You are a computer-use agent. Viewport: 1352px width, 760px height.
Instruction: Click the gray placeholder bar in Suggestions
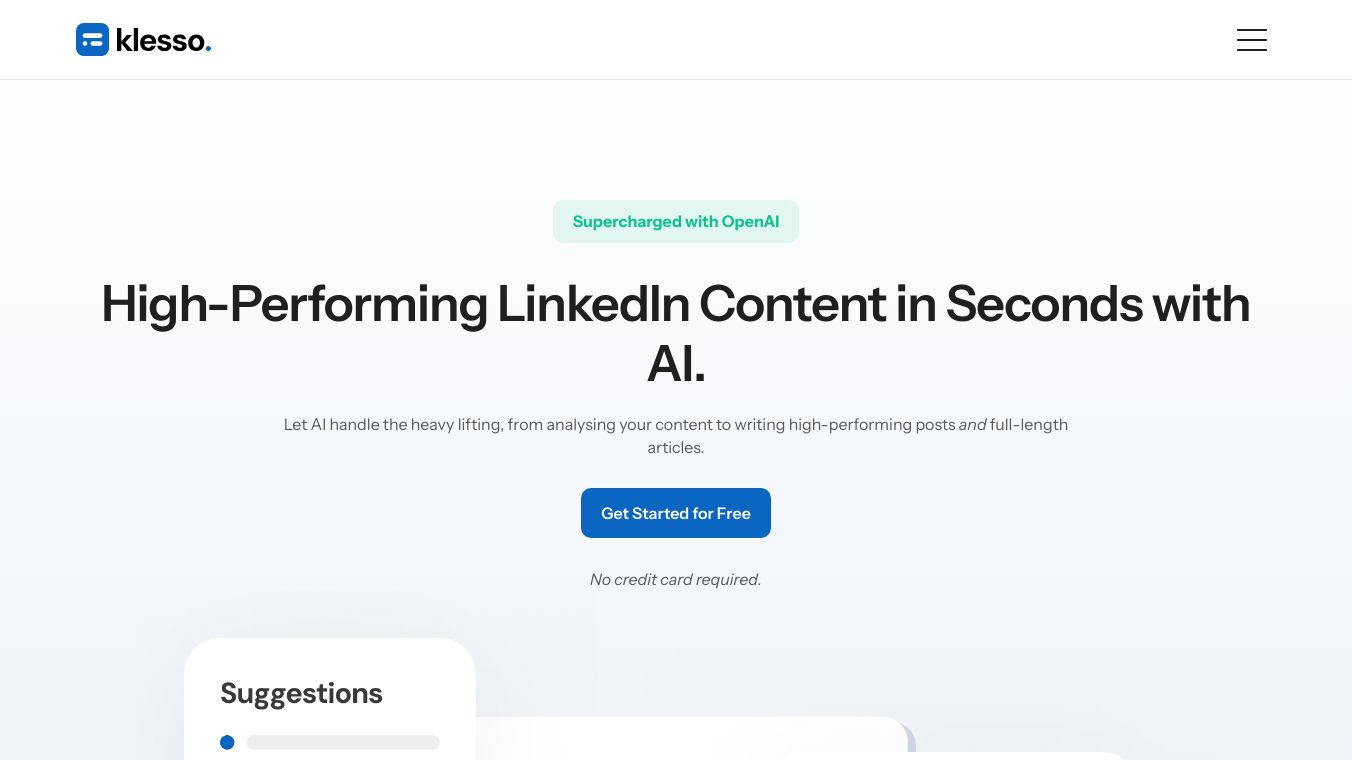tap(343, 742)
